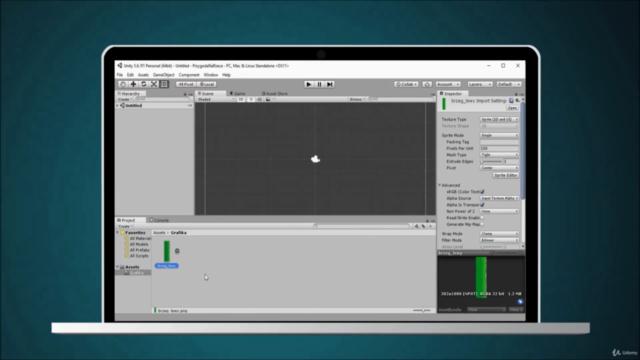
Task: Click search-by-label icon in Project panel
Action: coord(423,226)
